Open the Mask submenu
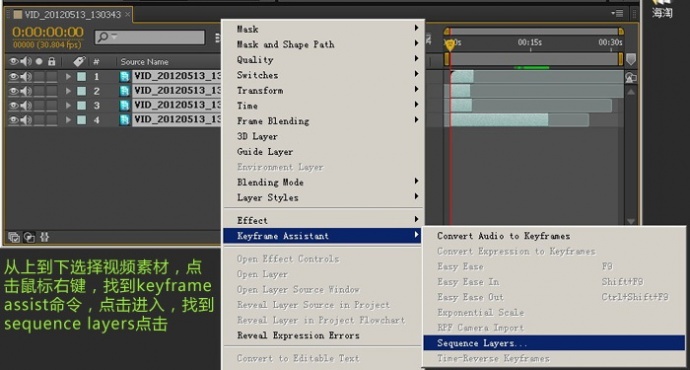 coord(323,29)
